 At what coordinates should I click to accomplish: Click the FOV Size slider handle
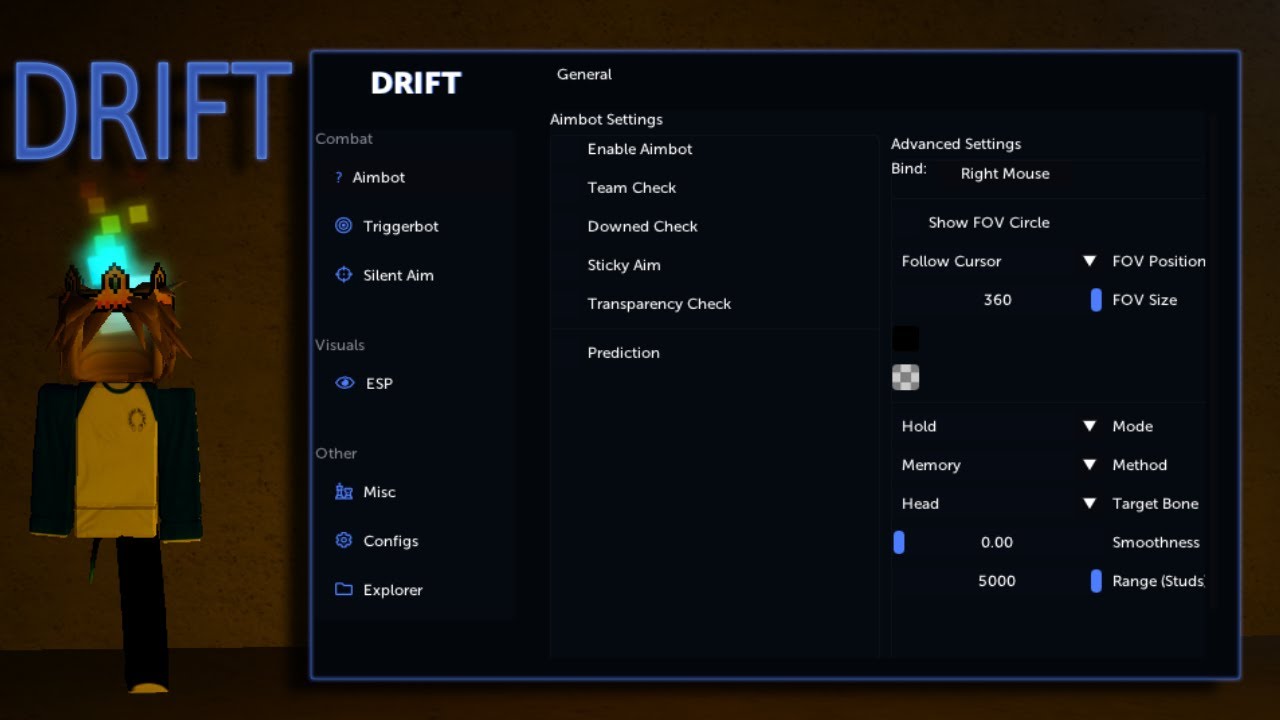(x=1096, y=300)
